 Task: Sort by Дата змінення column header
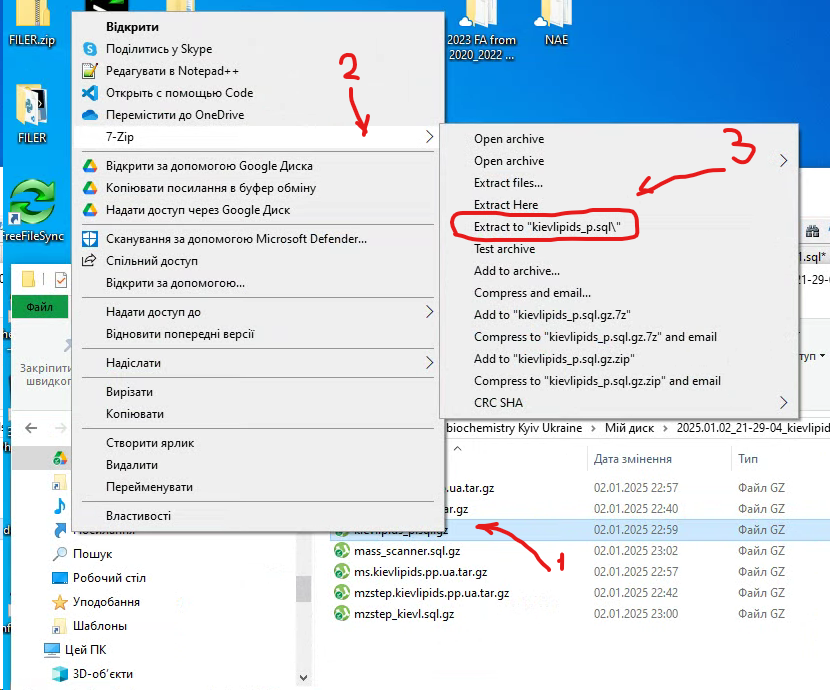[632, 459]
